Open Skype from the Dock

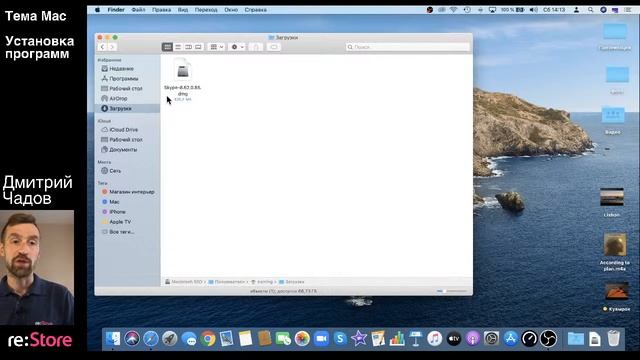[340, 339]
